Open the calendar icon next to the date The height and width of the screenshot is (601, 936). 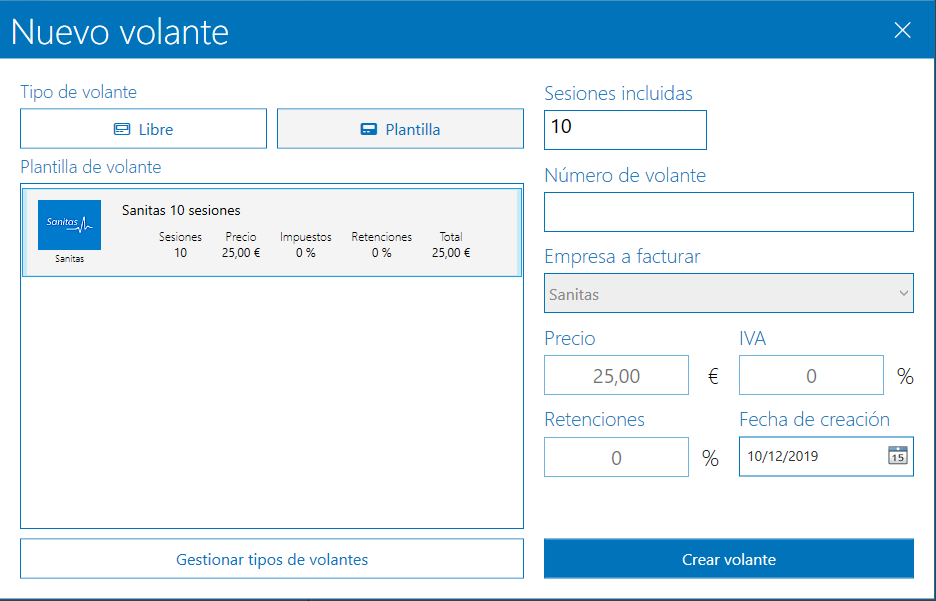(898, 457)
